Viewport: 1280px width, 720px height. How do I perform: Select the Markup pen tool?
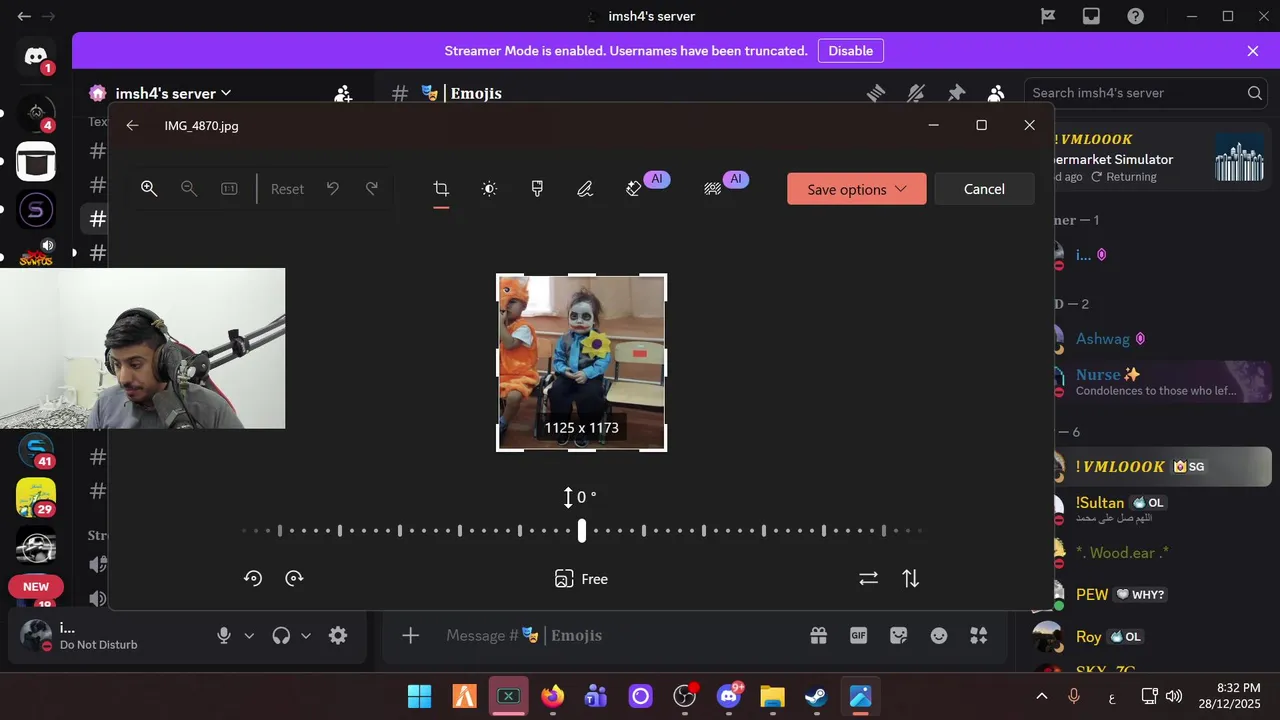tap(585, 188)
